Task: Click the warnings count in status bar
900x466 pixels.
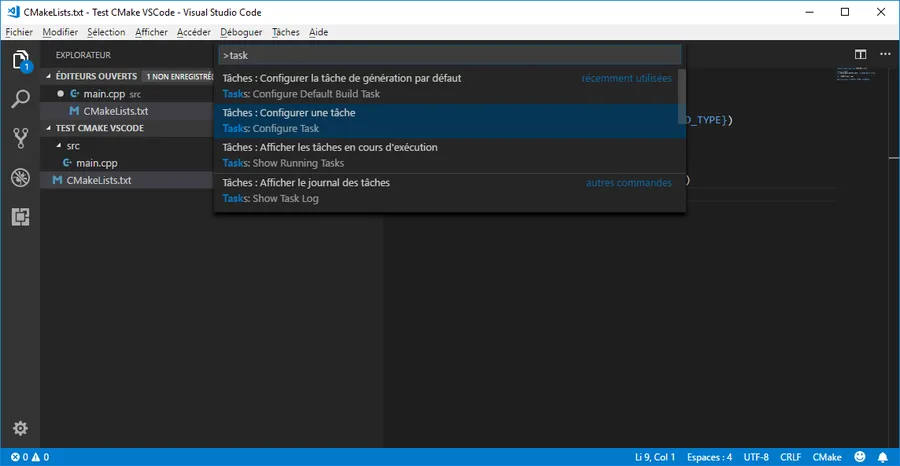Action: [x=40, y=457]
